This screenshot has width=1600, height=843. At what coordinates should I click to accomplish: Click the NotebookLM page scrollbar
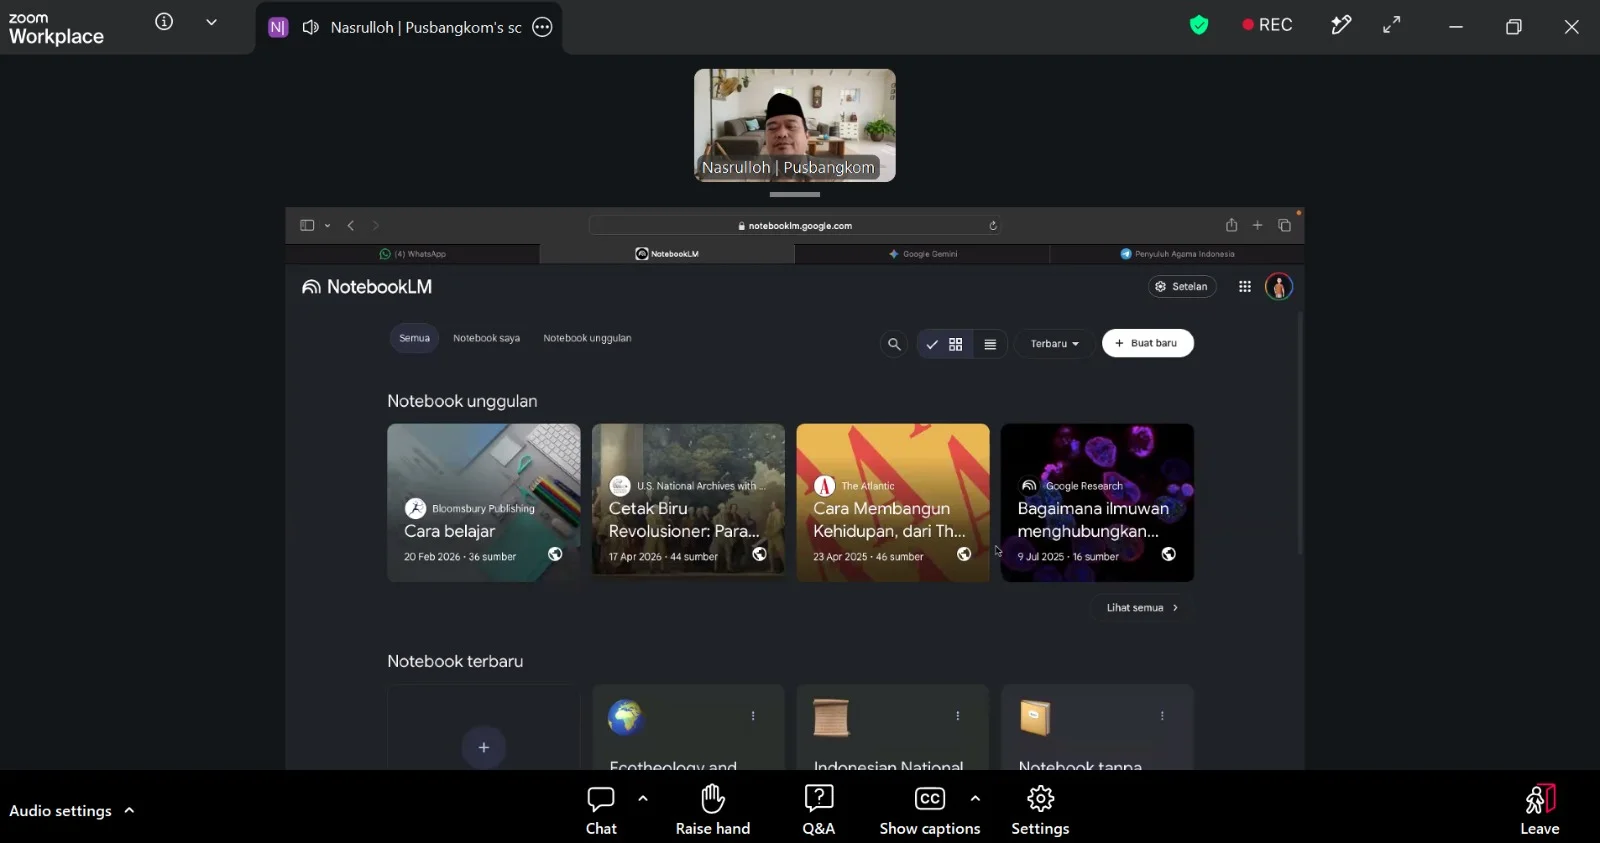pyautogui.click(x=1300, y=433)
